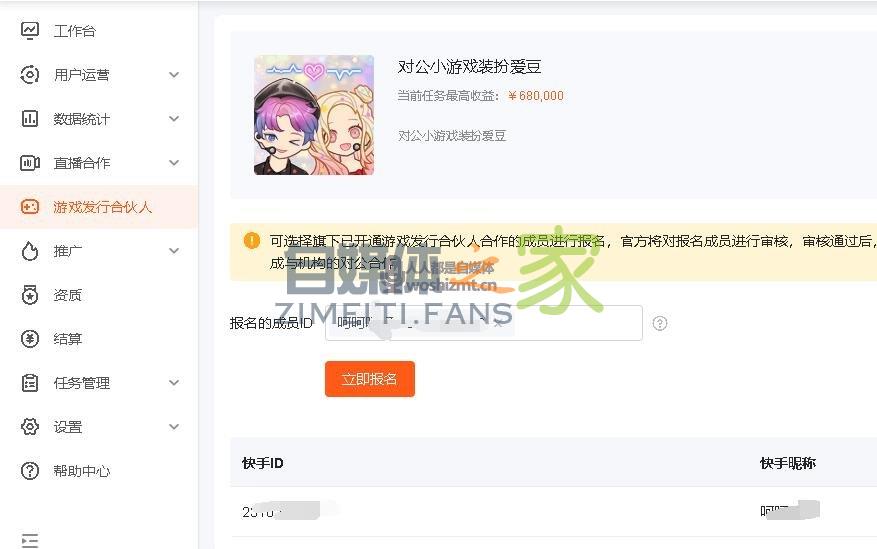Click the 结算 yen coin icon
This screenshot has width=877, height=549.
coord(30,339)
